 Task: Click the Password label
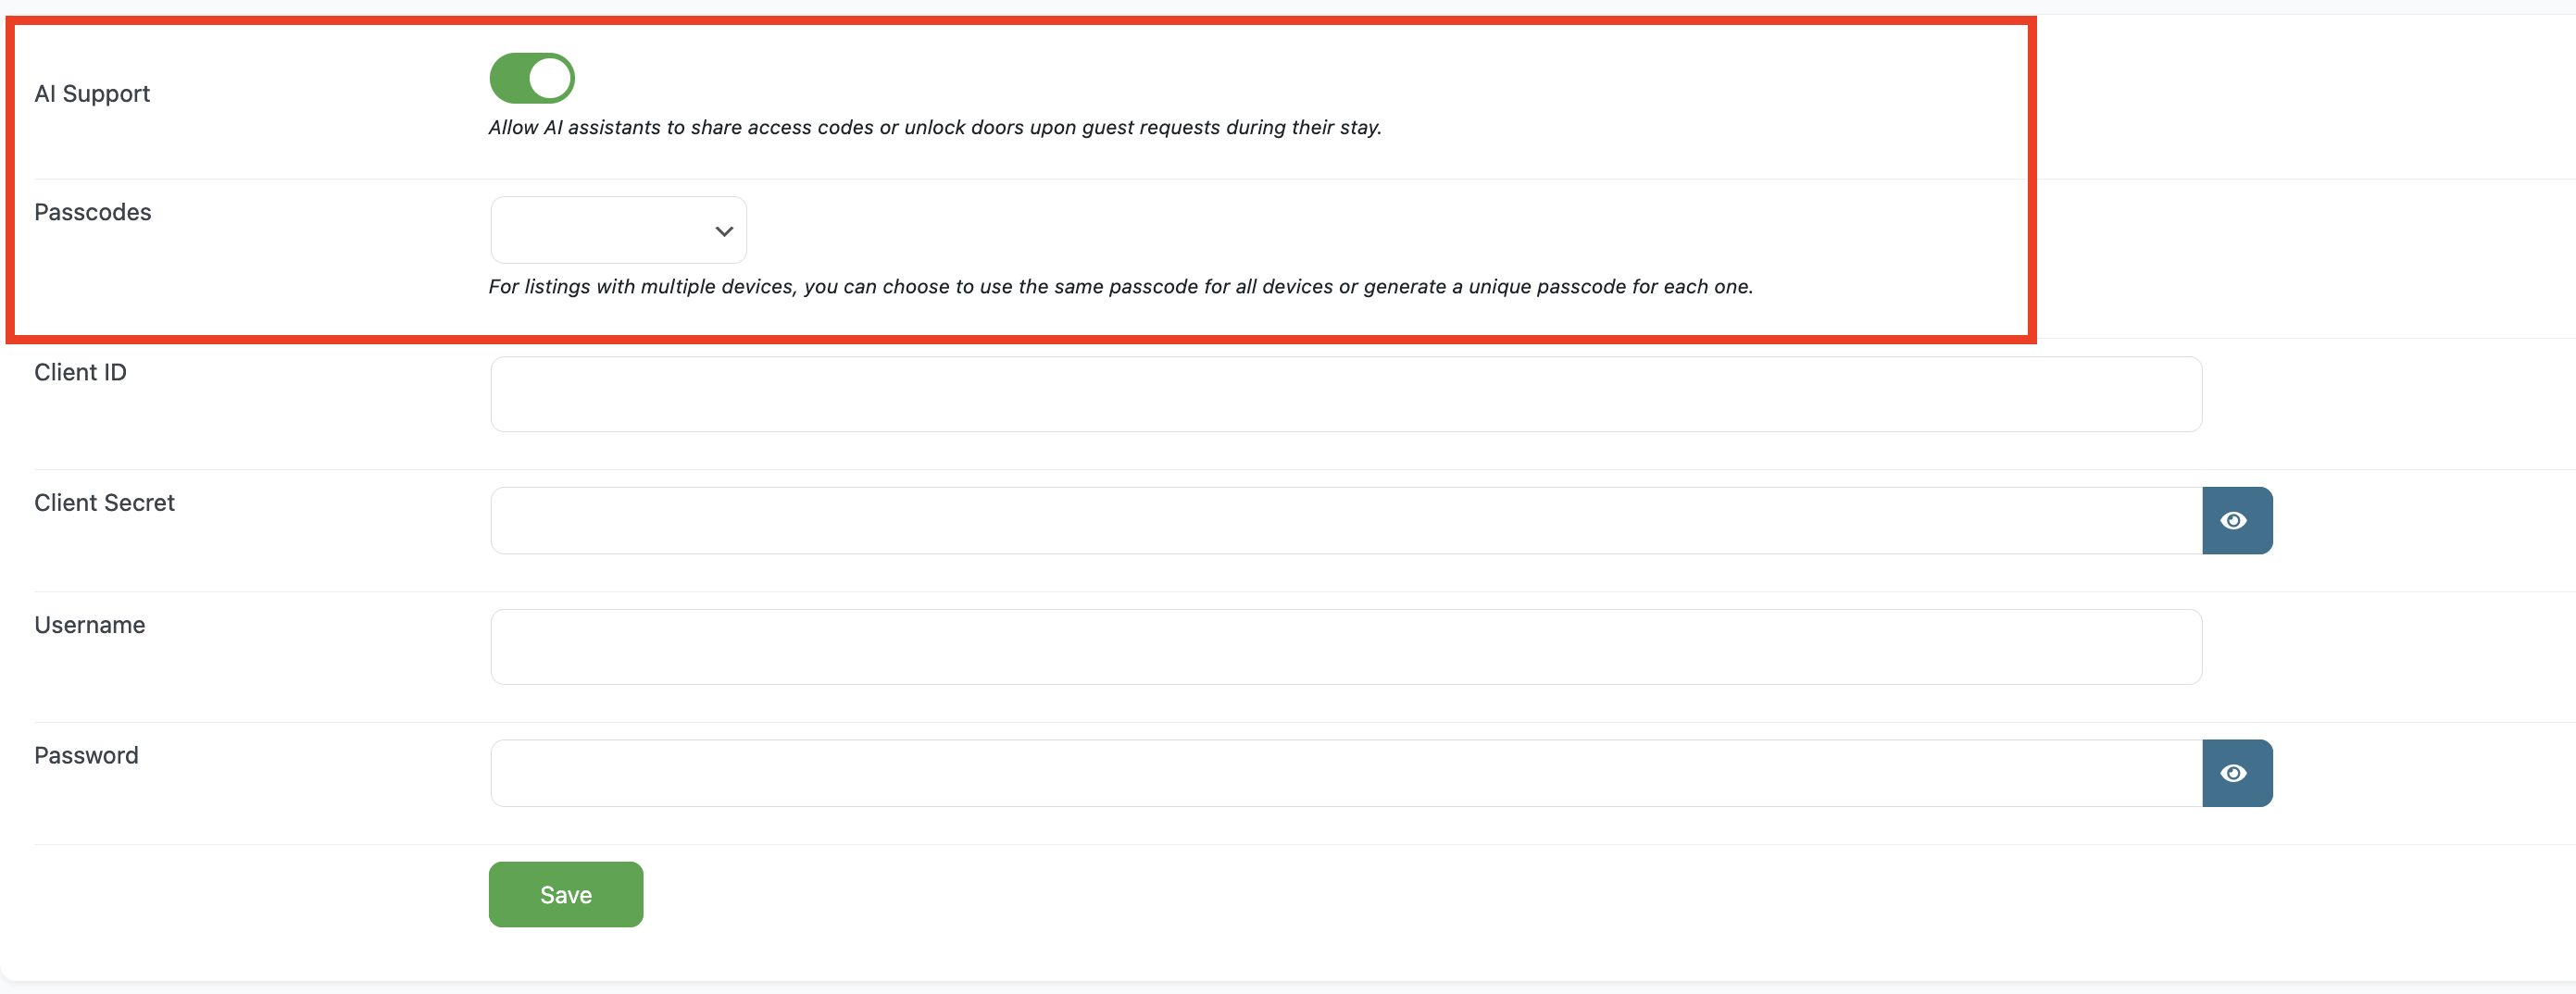coord(86,755)
